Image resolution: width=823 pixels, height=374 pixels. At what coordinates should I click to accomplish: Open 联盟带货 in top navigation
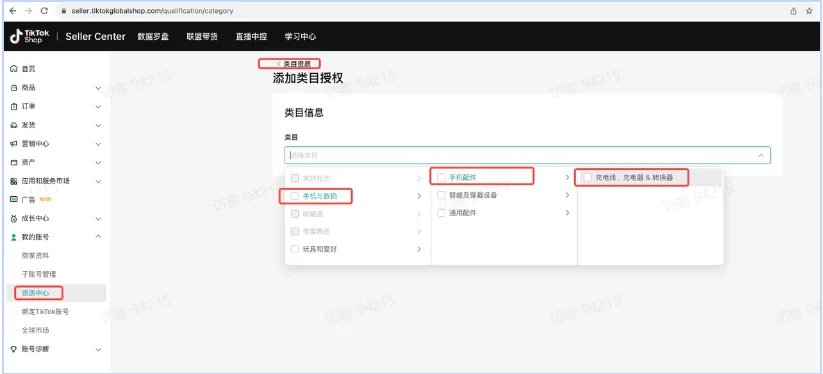click(x=202, y=37)
